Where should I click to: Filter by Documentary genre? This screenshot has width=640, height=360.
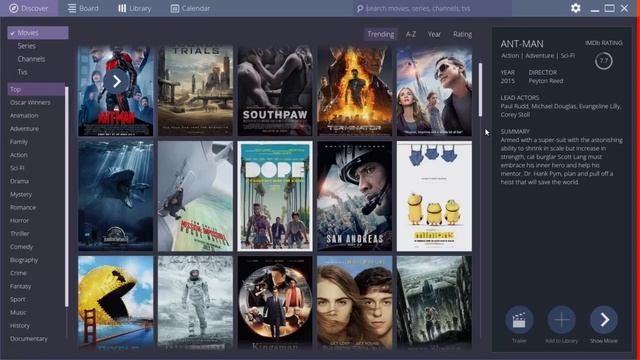click(x=29, y=339)
